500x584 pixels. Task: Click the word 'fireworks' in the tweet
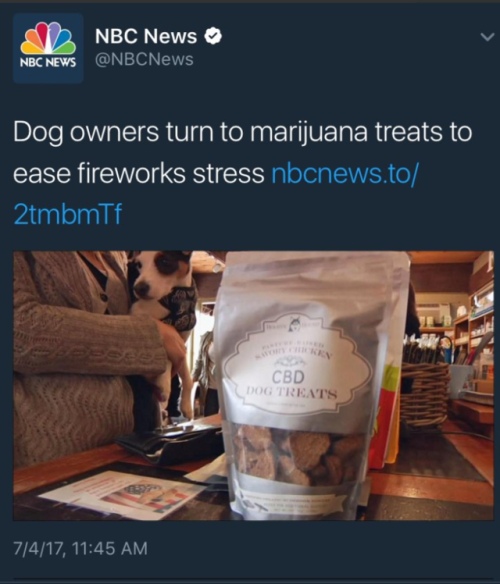tap(132, 174)
